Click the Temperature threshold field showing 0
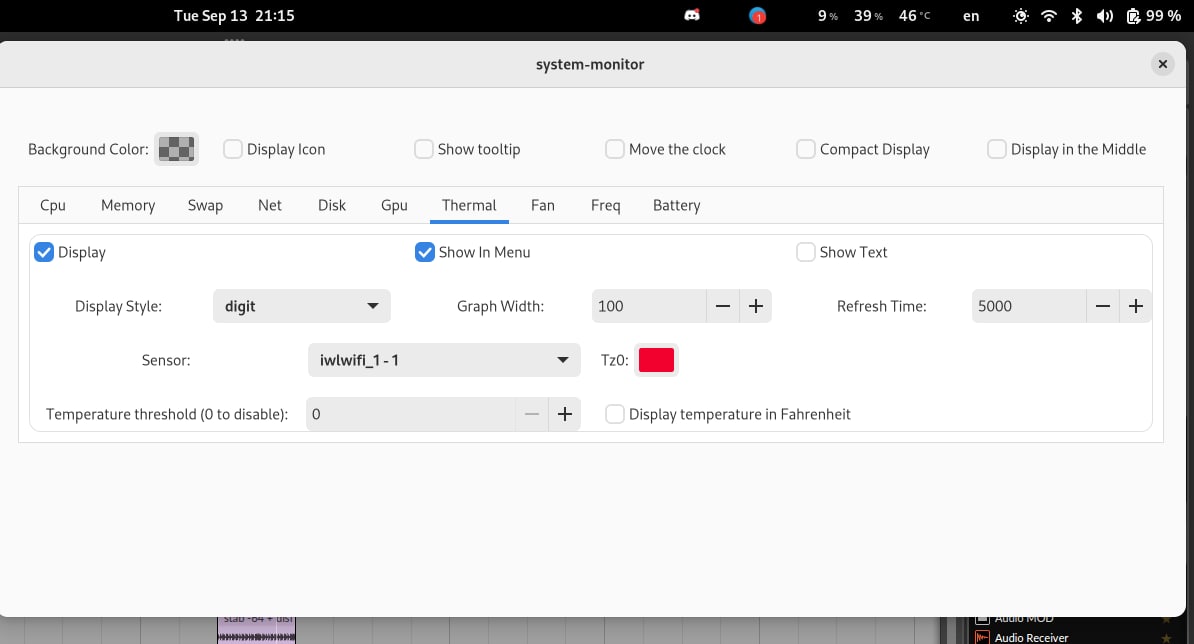The width and height of the screenshot is (1194, 644). [411, 414]
